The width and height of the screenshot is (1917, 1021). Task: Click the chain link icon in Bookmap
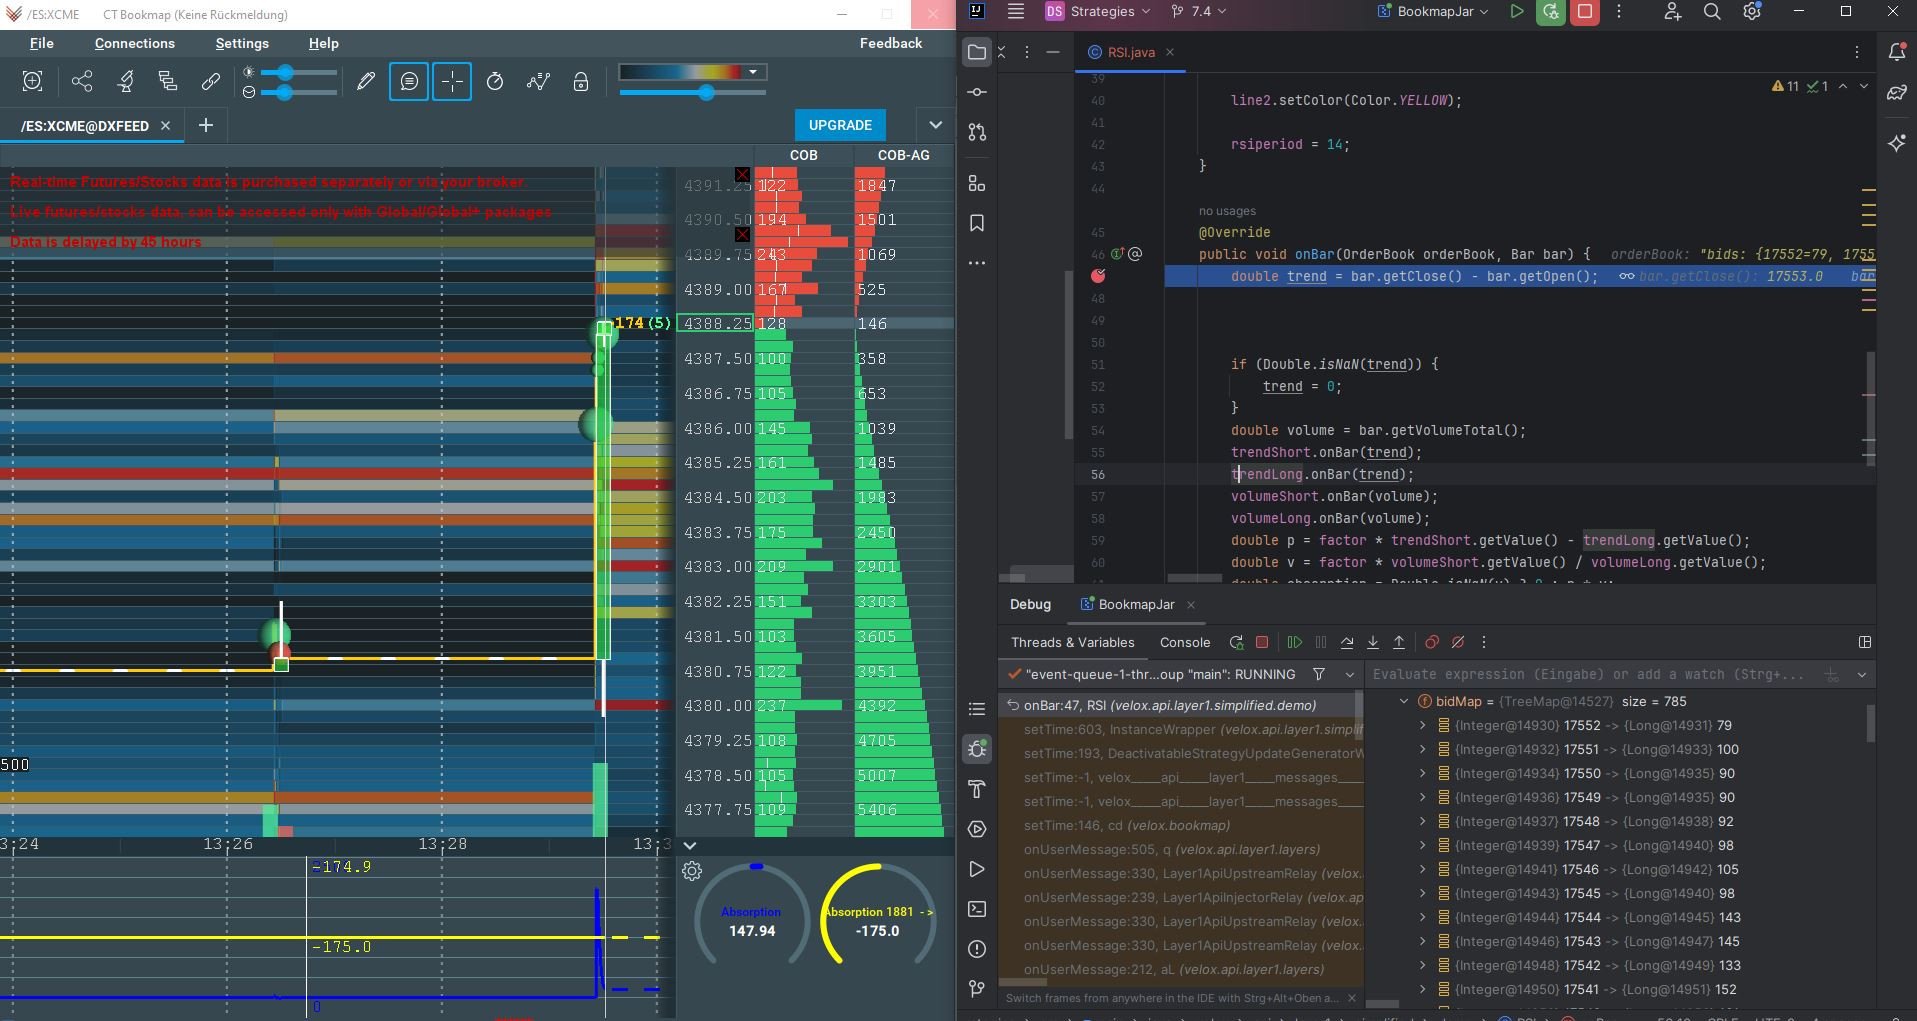coord(210,82)
